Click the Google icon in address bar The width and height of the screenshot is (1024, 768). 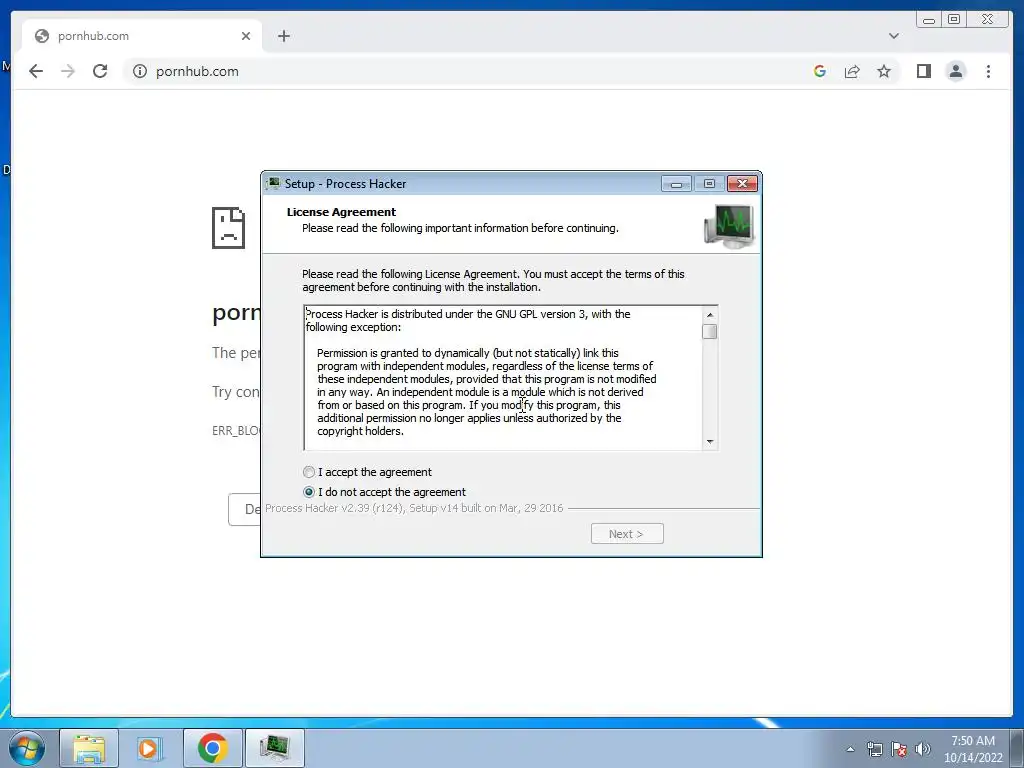(820, 71)
